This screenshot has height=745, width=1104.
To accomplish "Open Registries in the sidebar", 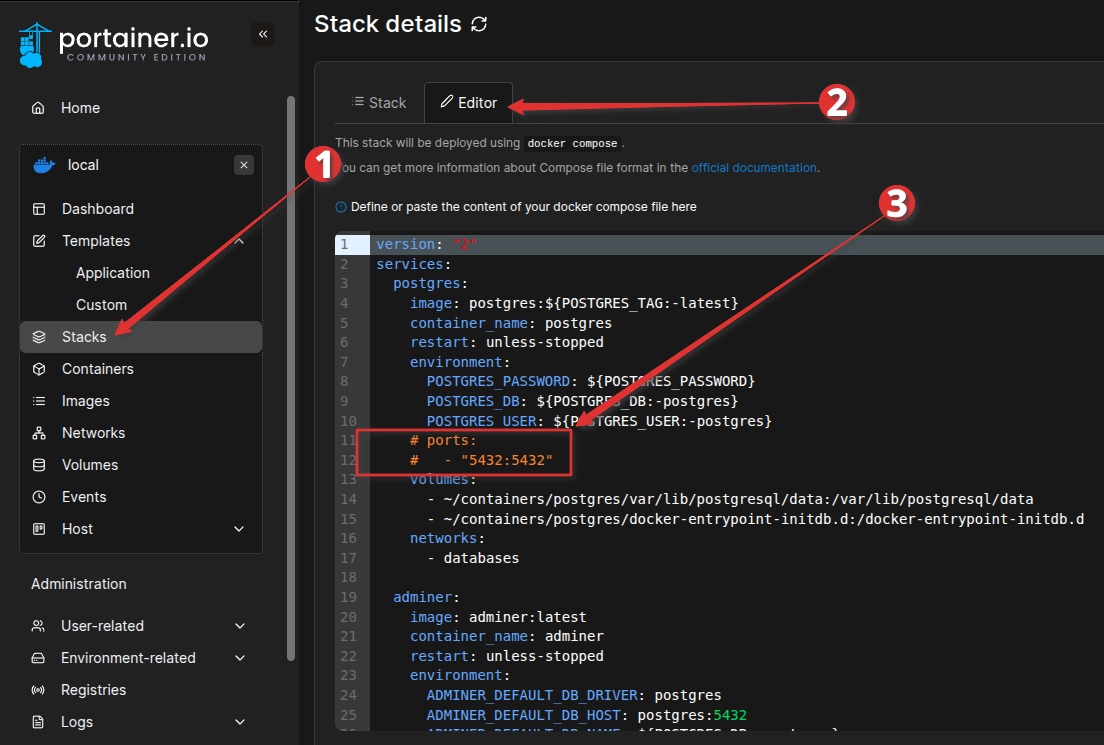I will 94,690.
